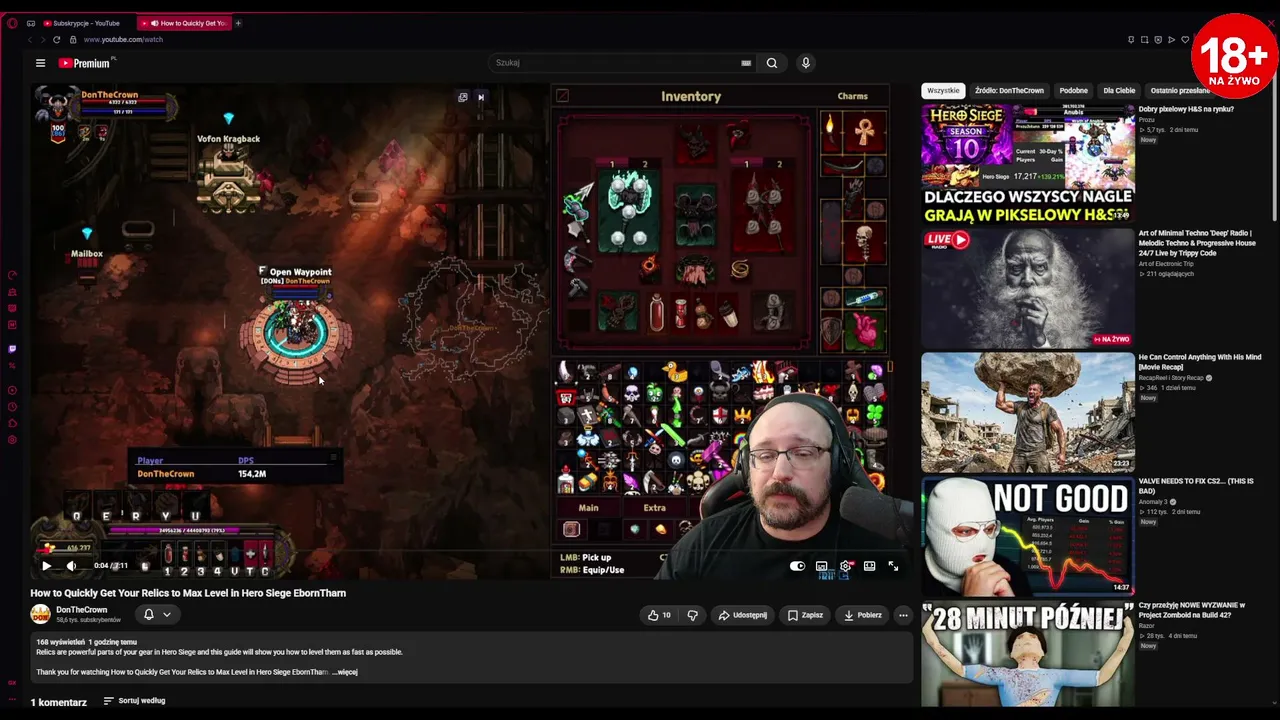
Task: Open 'Dobry pixelowy H&S na rynku?' title
Action: (x=1186, y=109)
